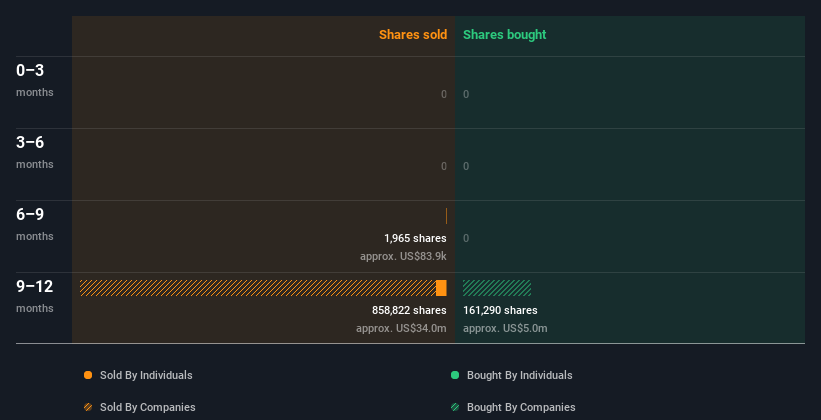Click the shares sold zero in 3–6 months row
The height and width of the screenshot is (420, 821).
[x=444, y=167]
